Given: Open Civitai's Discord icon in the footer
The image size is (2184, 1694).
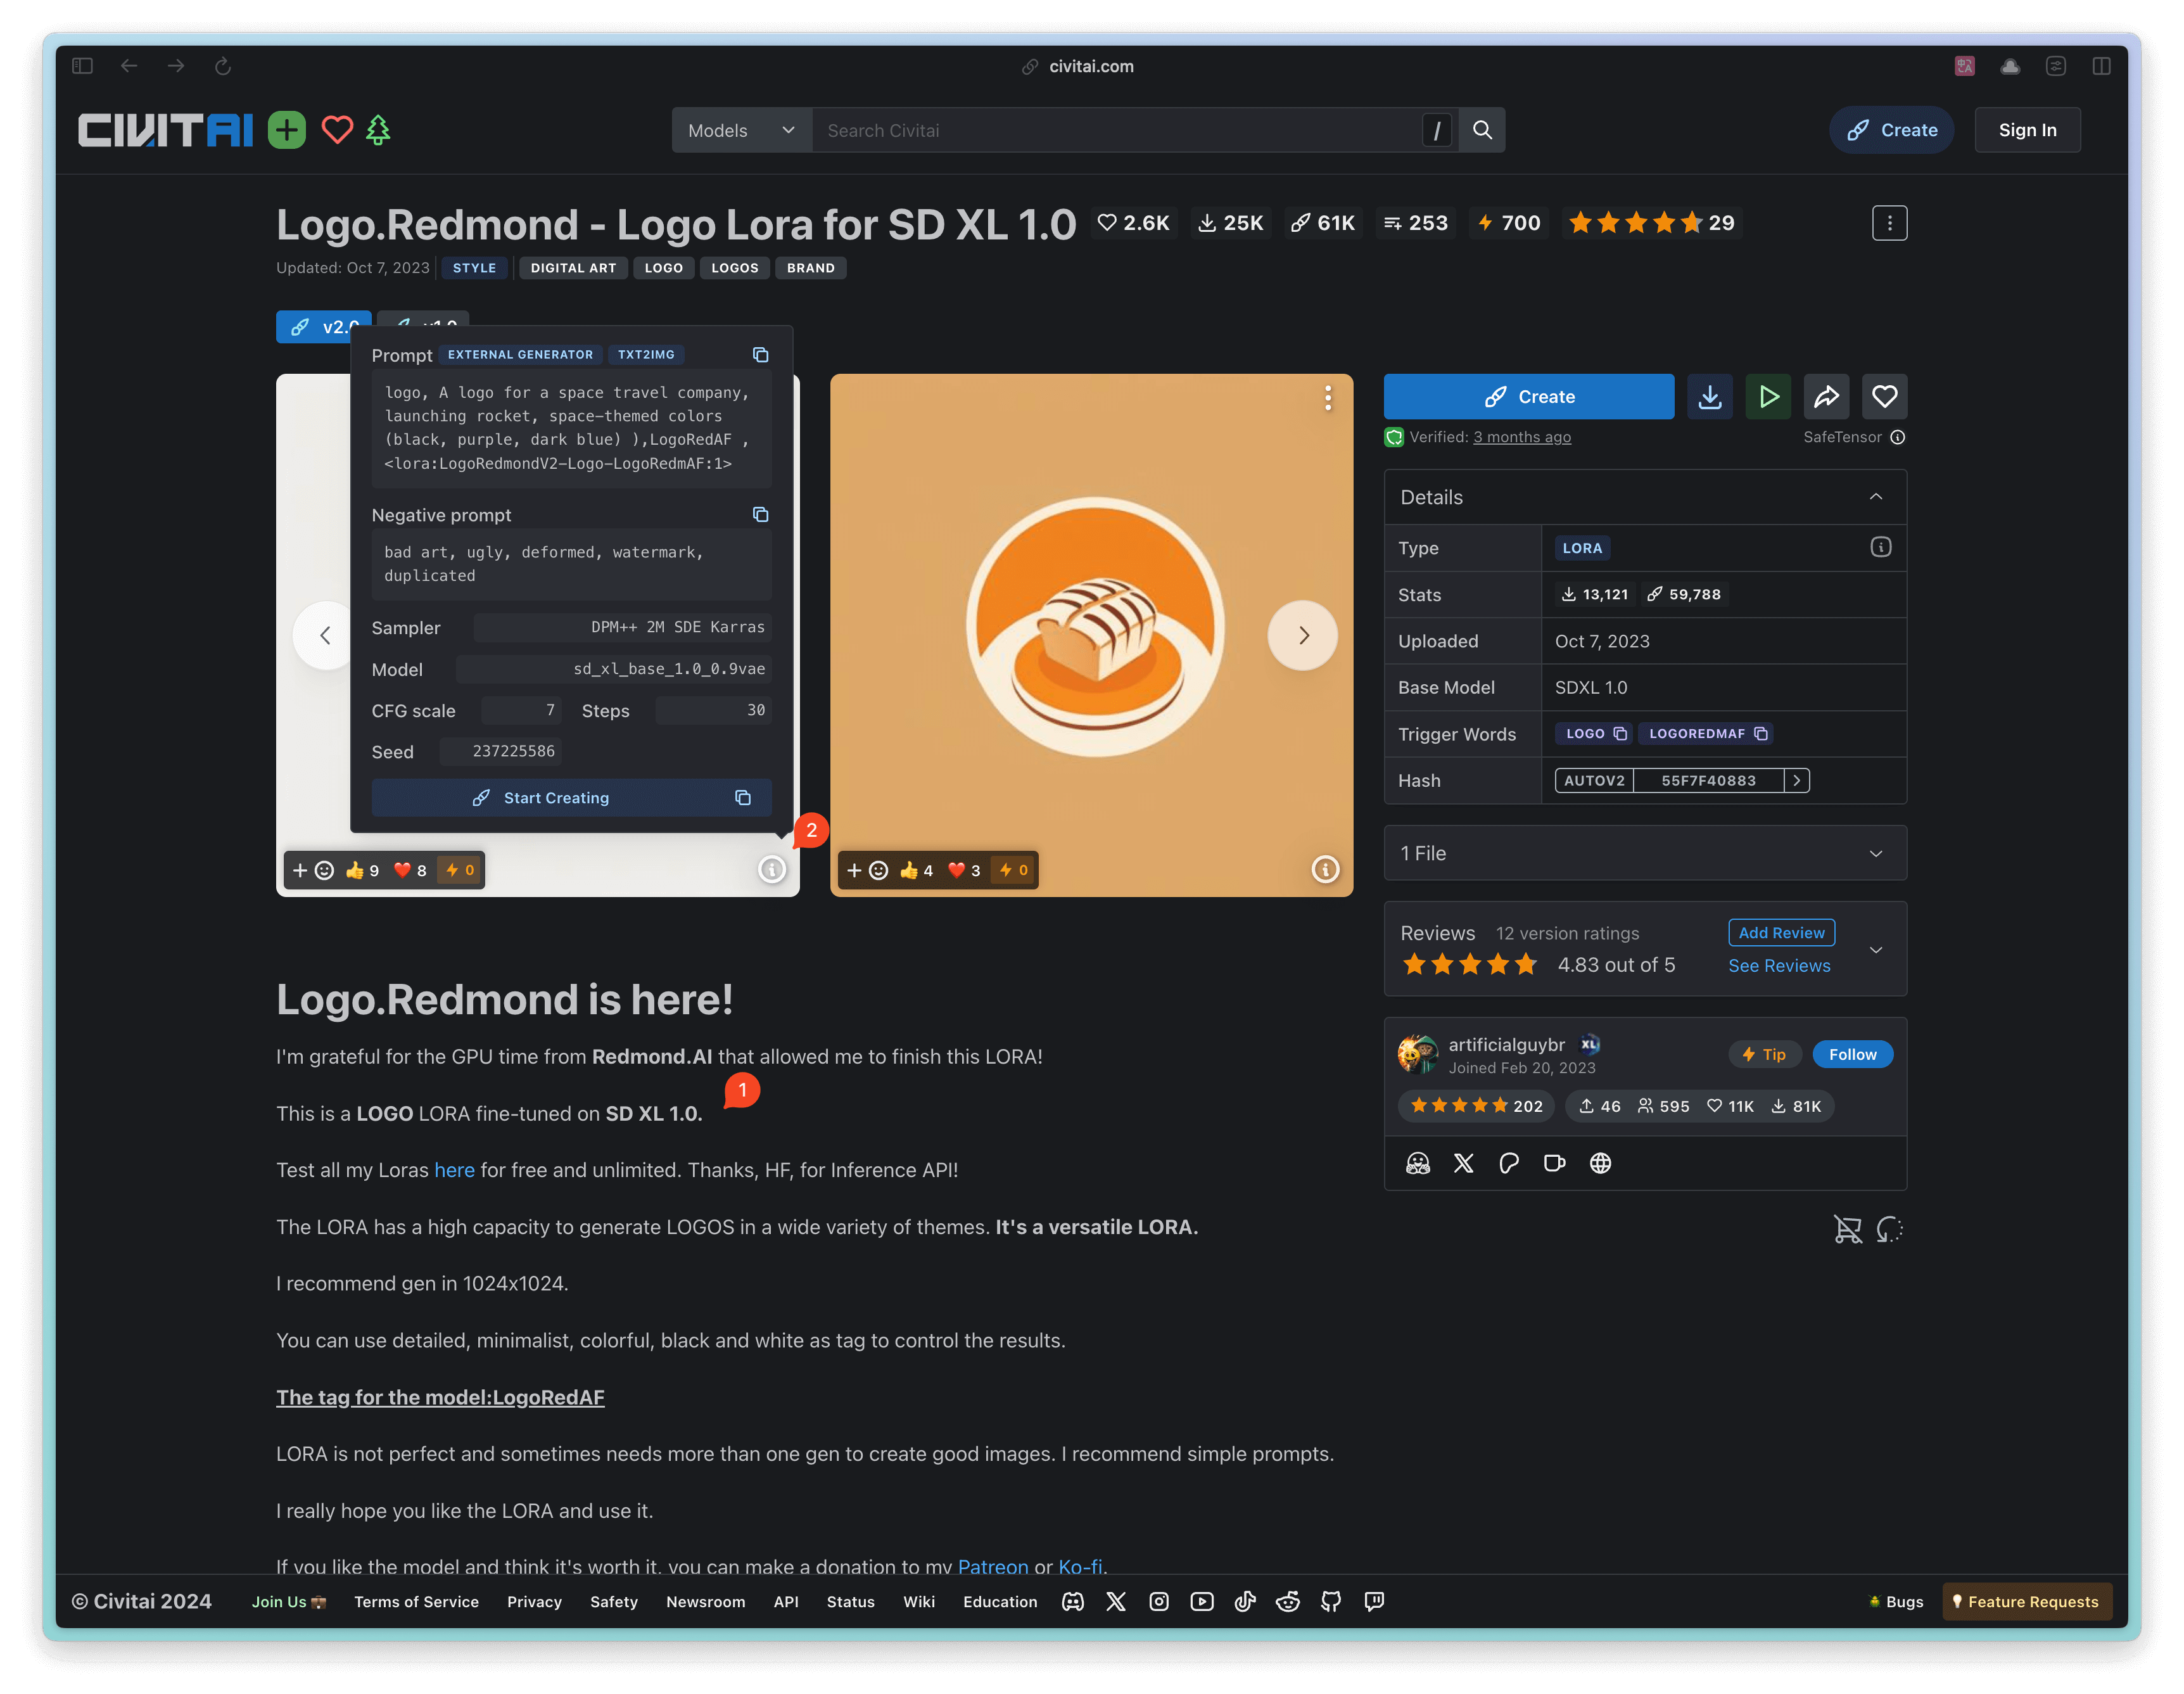Looking at the screenshot, I should [x=1072, y=1601].
